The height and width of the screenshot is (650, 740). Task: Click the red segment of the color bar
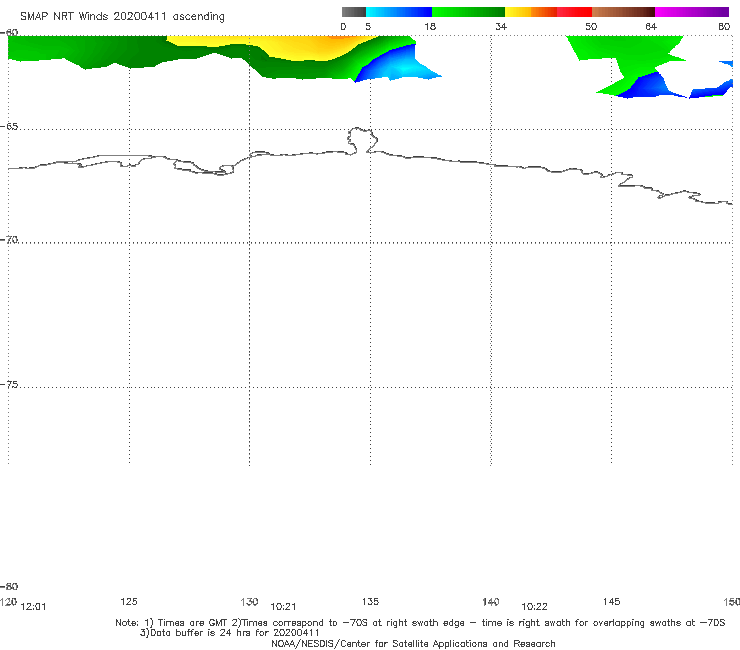pos(574,12)
